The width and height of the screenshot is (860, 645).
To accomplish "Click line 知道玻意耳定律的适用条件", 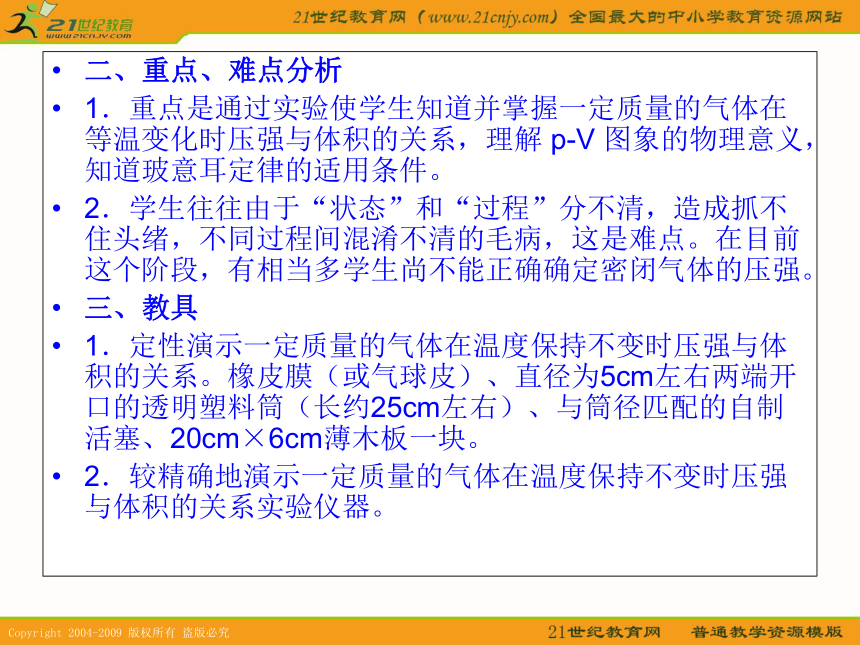I will 264,169.
